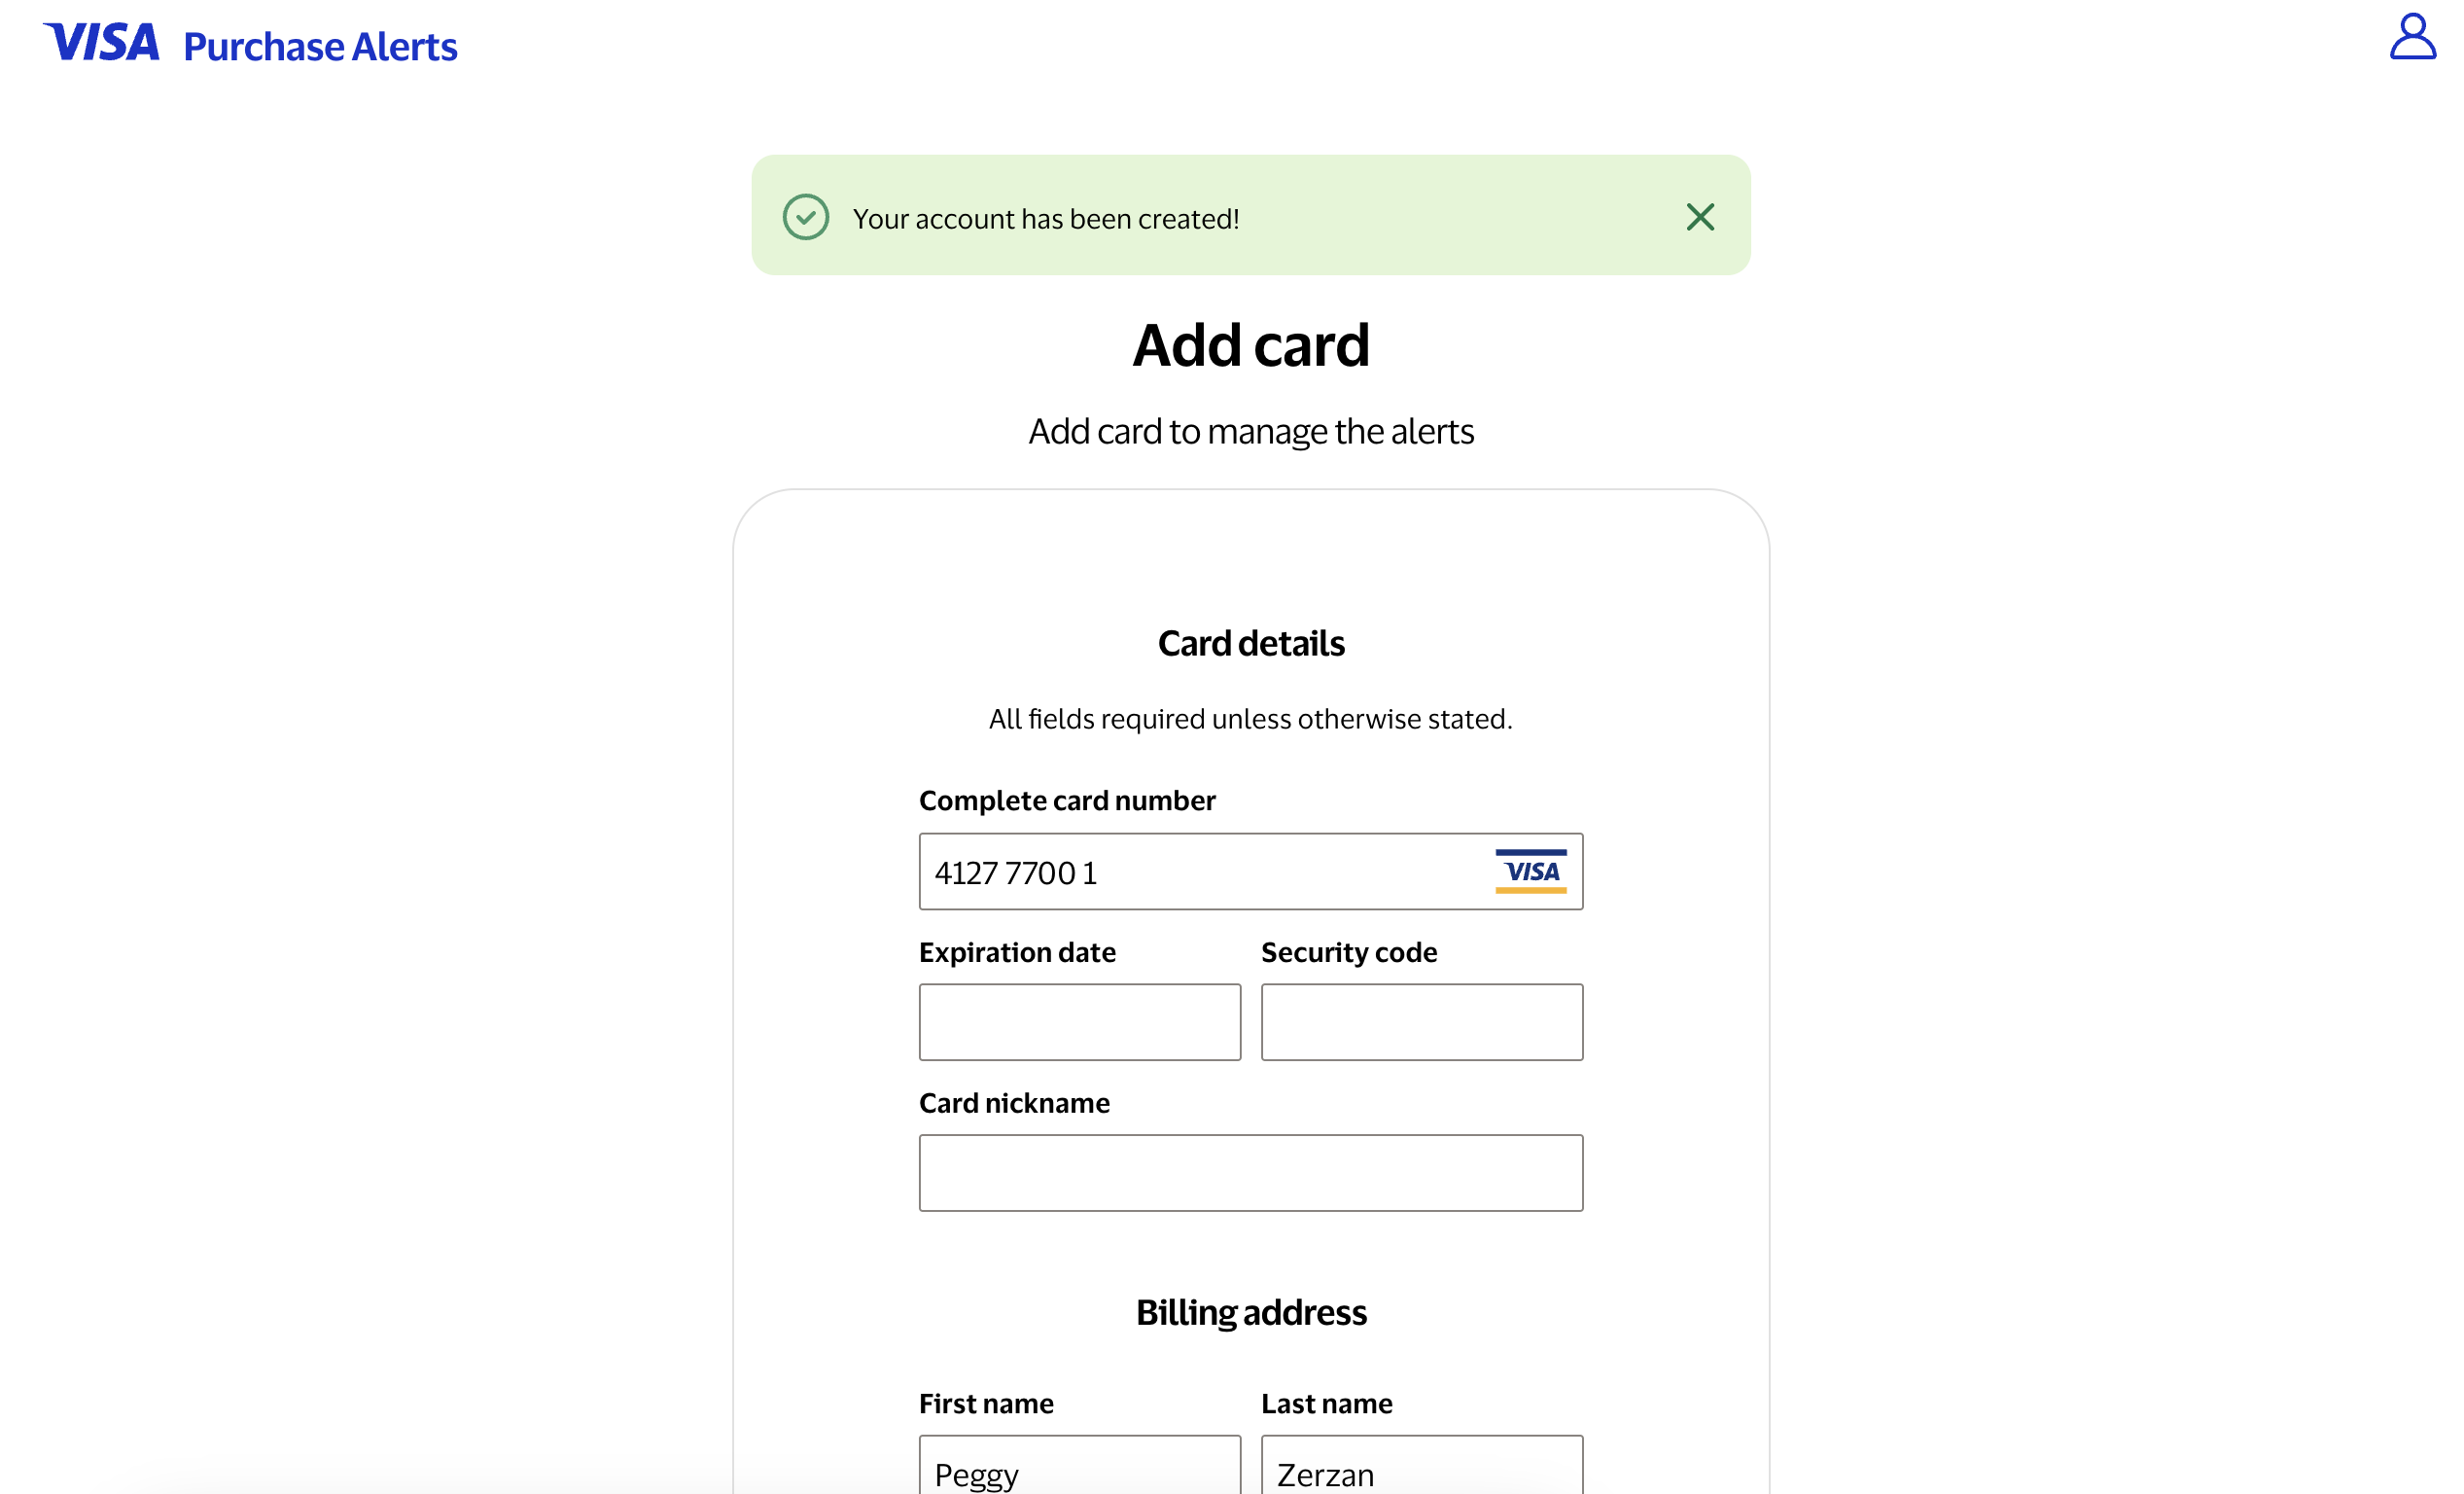
Task: Click the Security code label
Action: [x=1348, y=952]
